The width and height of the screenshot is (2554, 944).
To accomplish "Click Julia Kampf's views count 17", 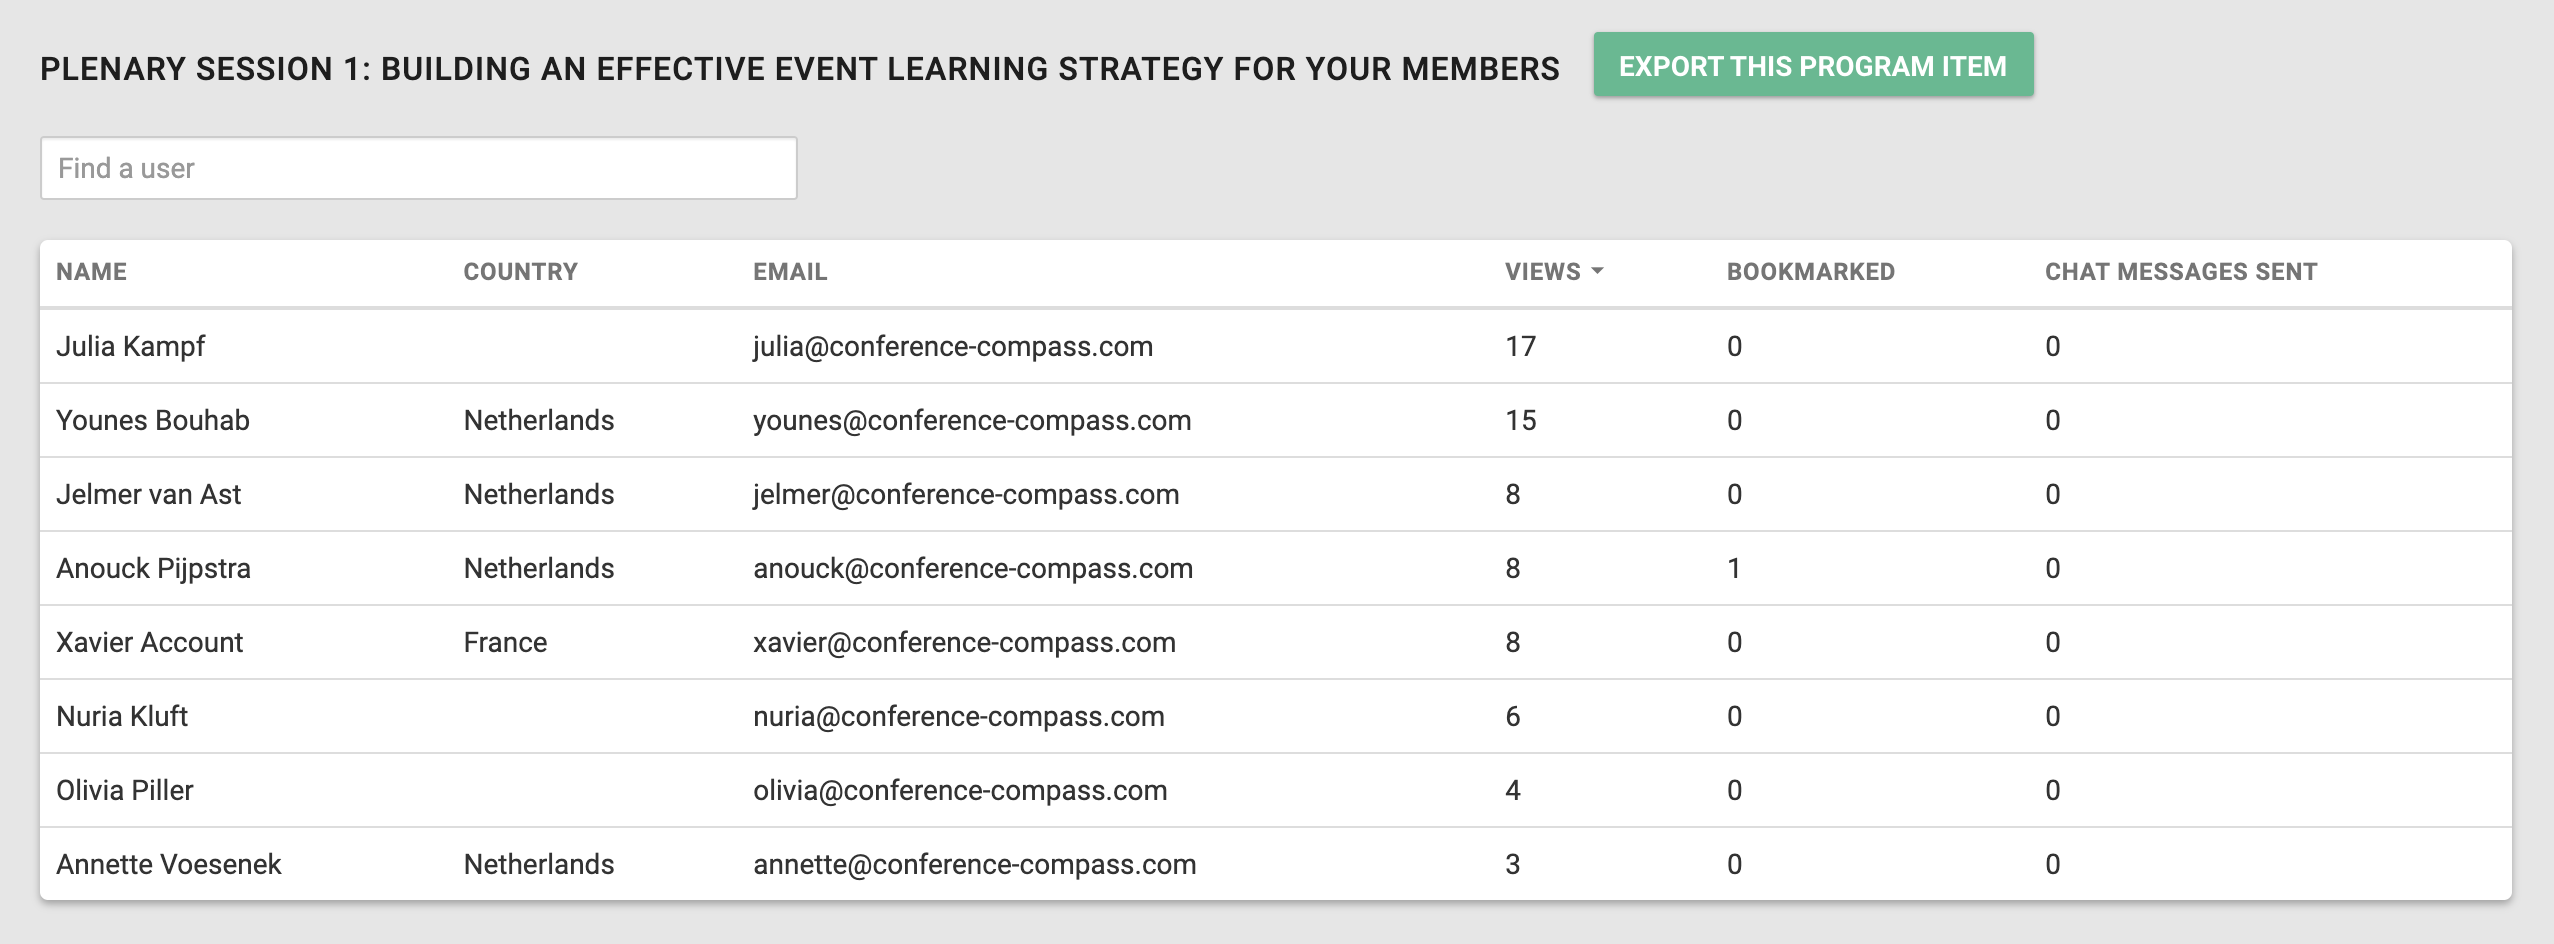I will (x=1520, y=346).
